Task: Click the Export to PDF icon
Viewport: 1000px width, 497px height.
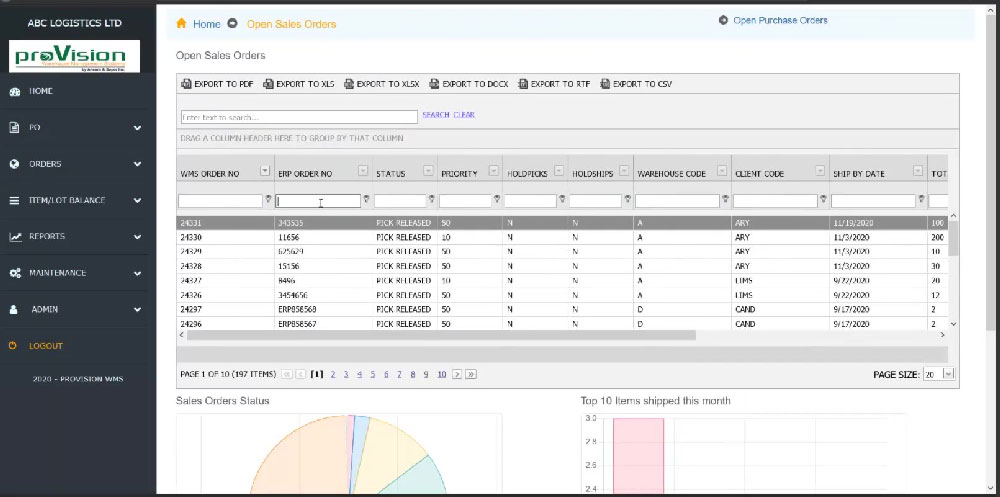Action: (x=186, y=84)
